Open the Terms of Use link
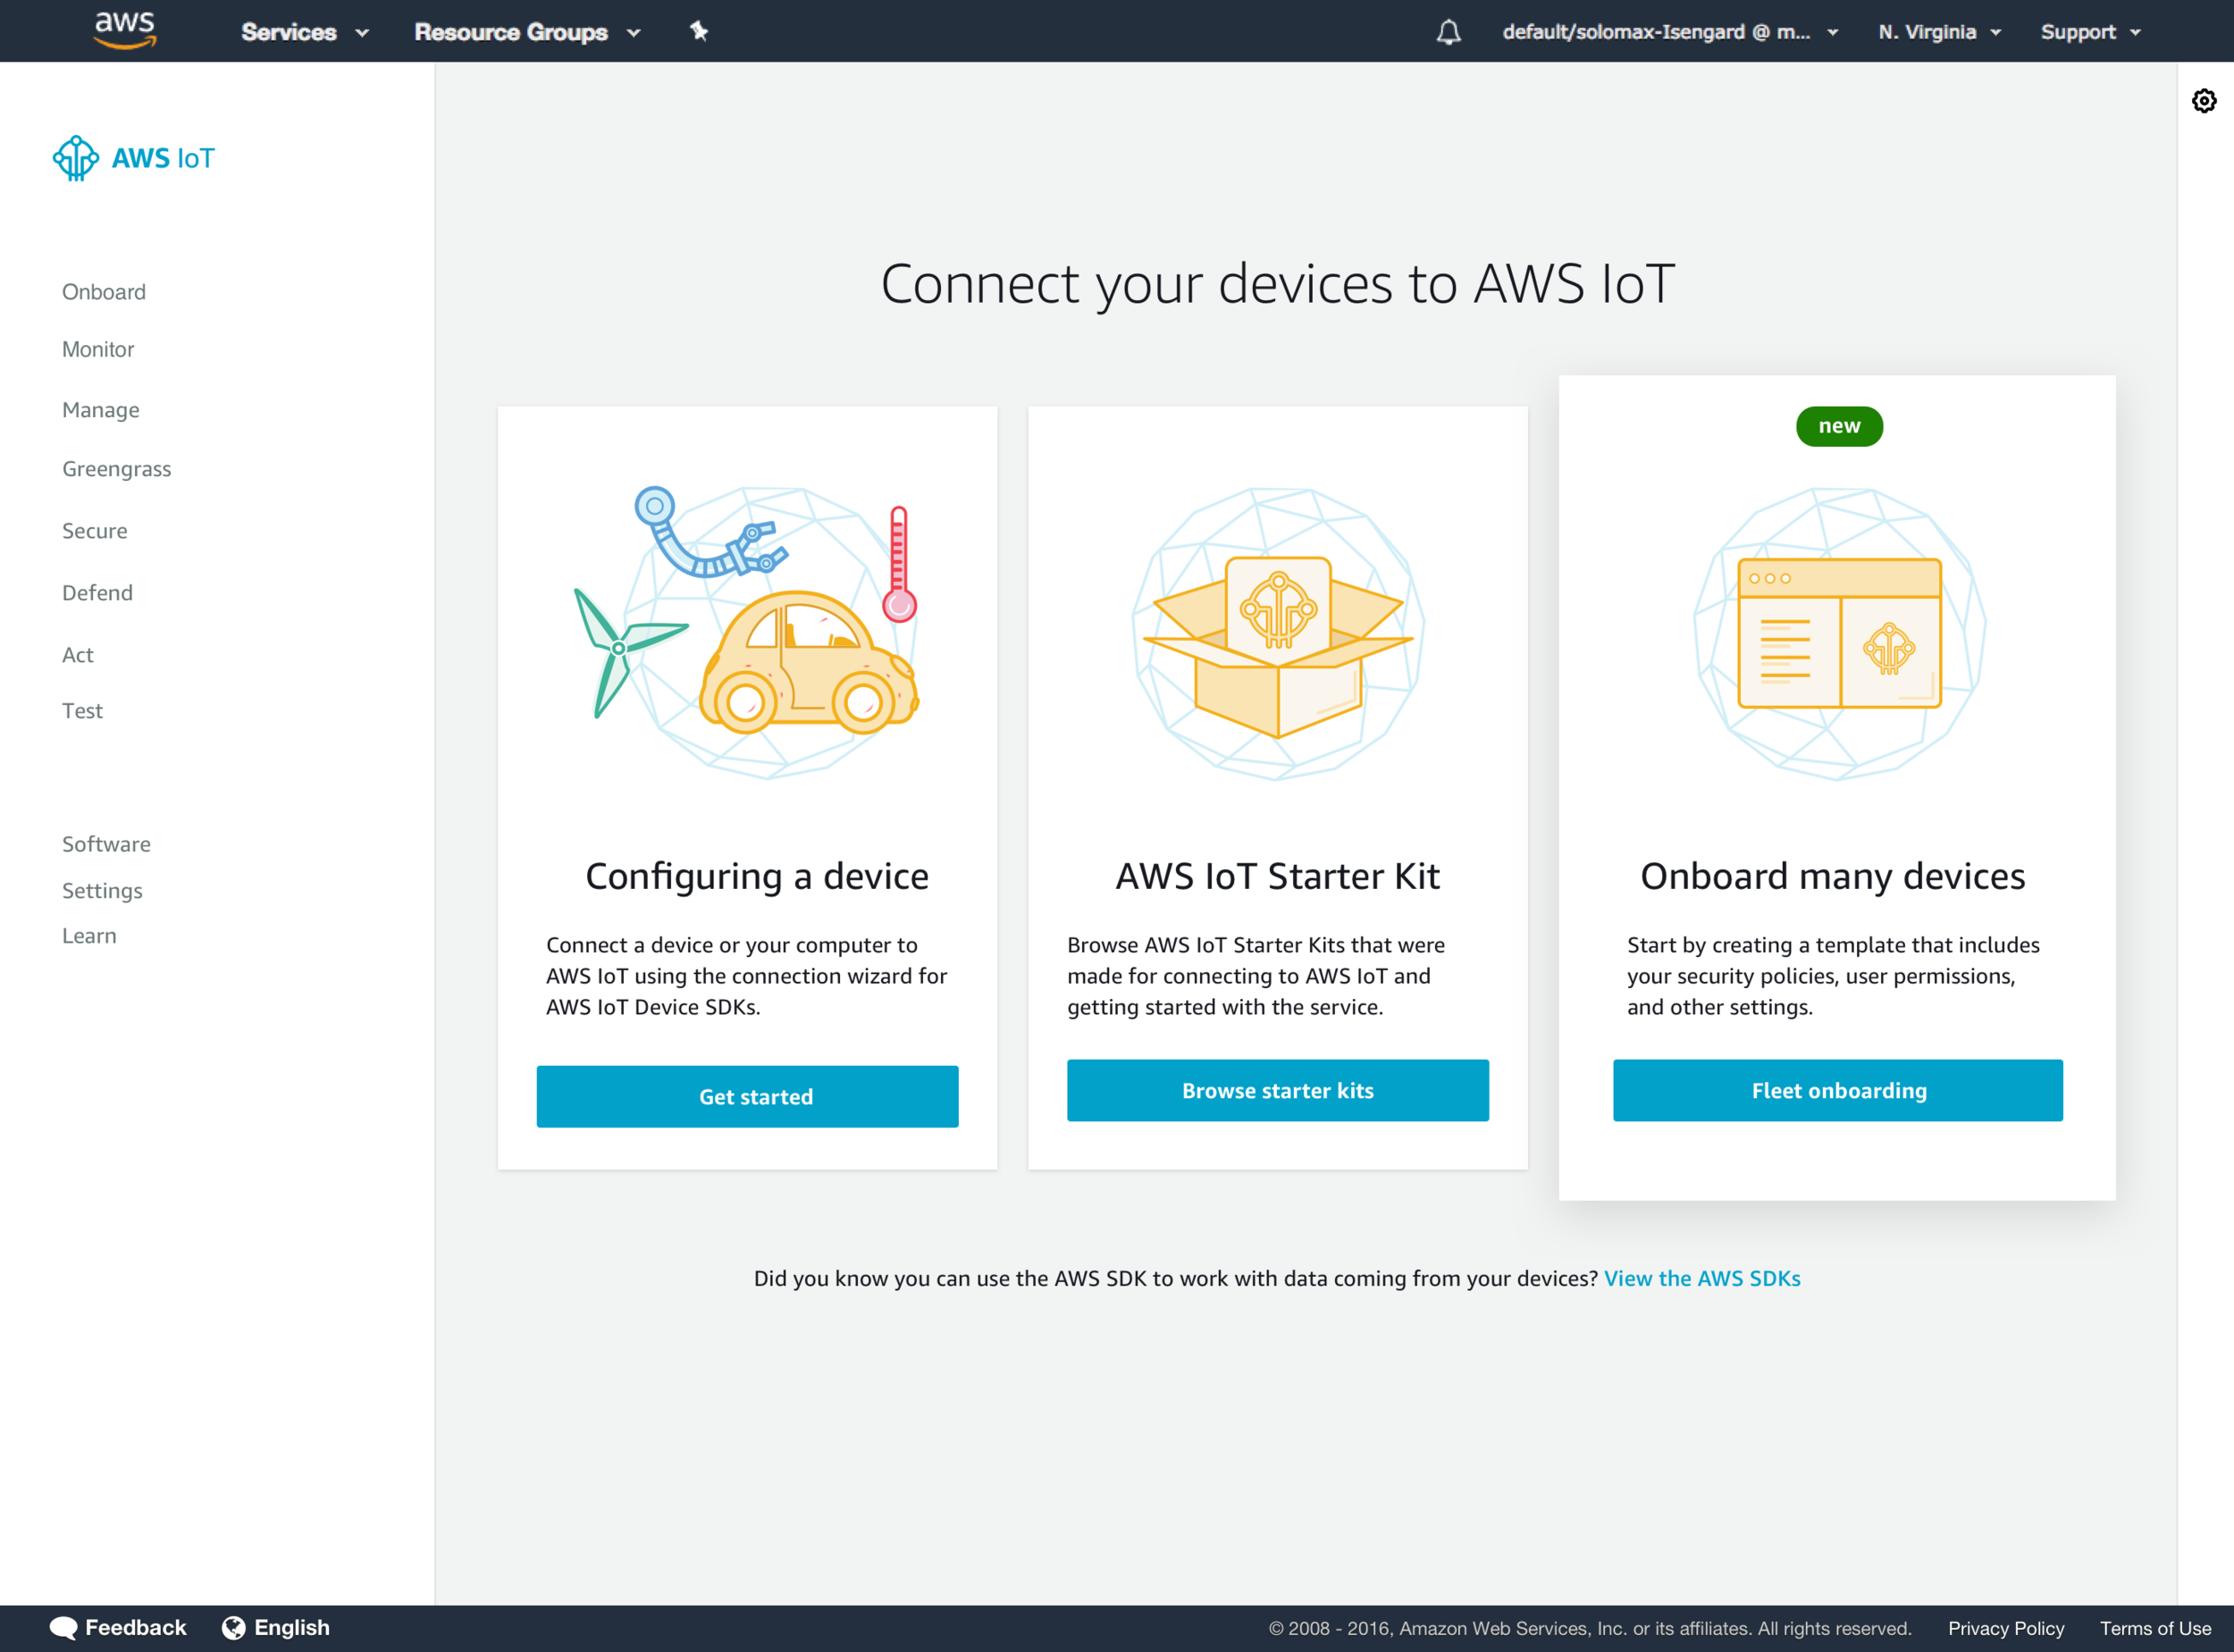Screen dimensions: 2234x1652 point(2155,1629)
